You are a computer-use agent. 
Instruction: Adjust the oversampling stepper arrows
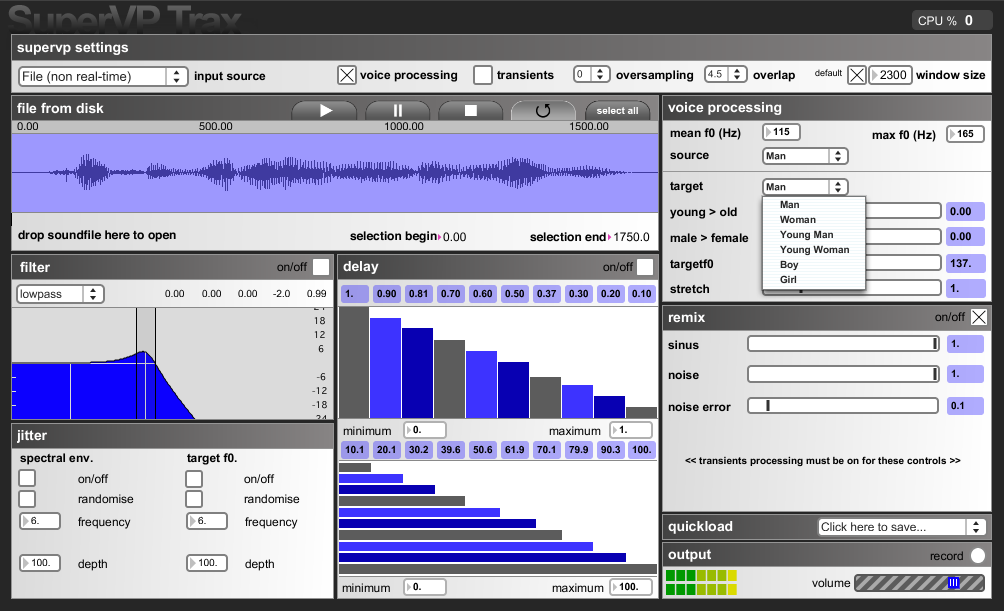[x=600, y=74]
